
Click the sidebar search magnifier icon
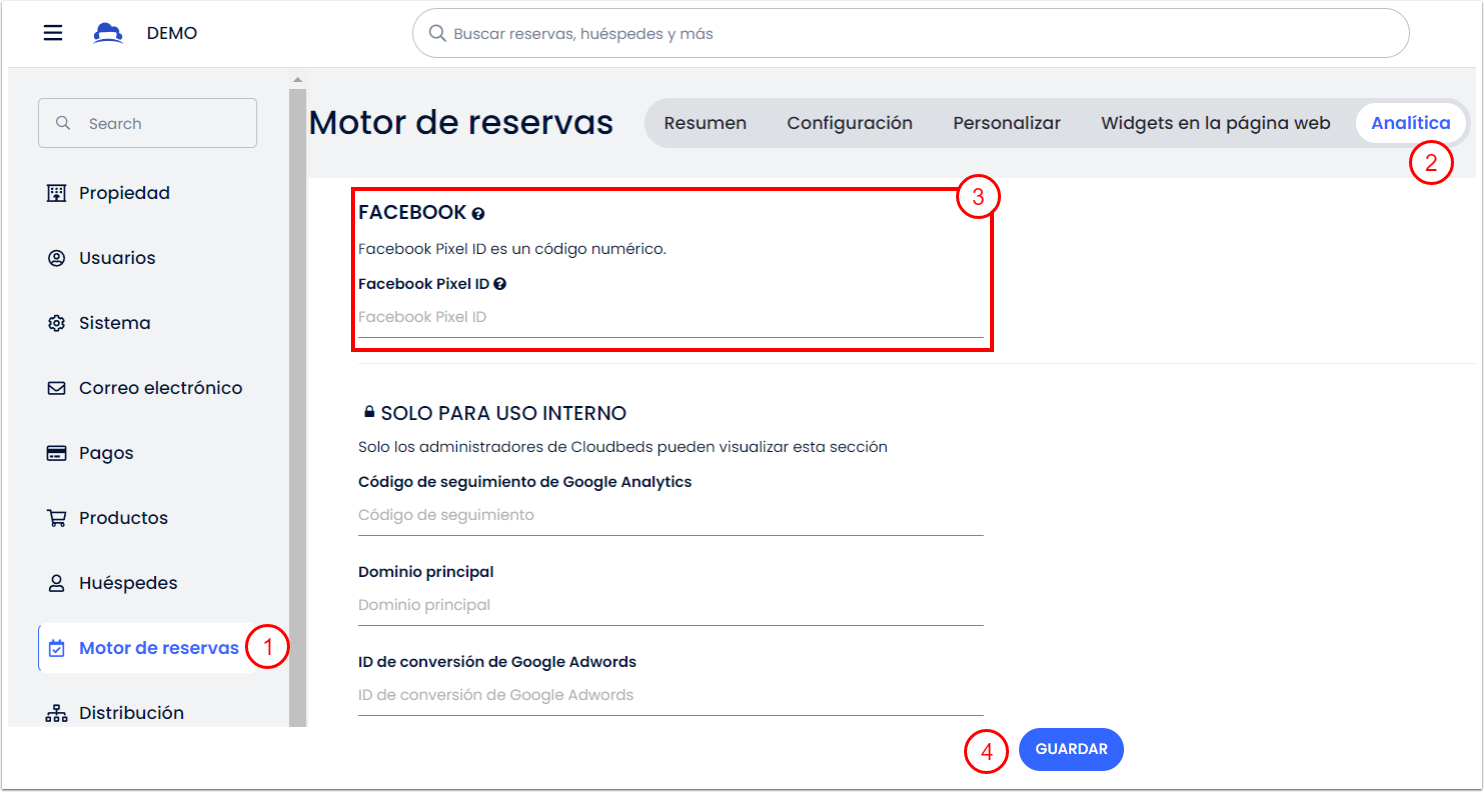tap(63, 123)
